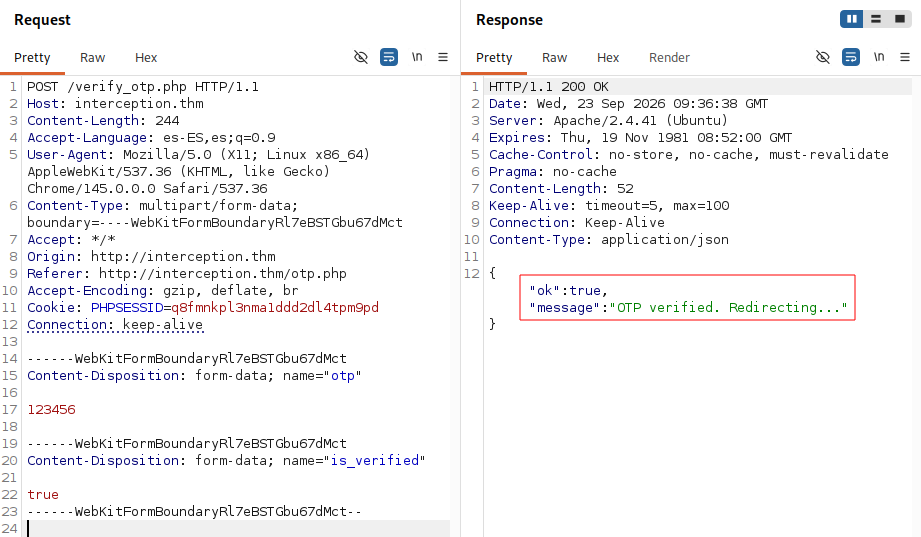The height and width of the screenshot is (537, 921).
Task: Click the Content-Length: 52 response header
Action: pos(561,189)
